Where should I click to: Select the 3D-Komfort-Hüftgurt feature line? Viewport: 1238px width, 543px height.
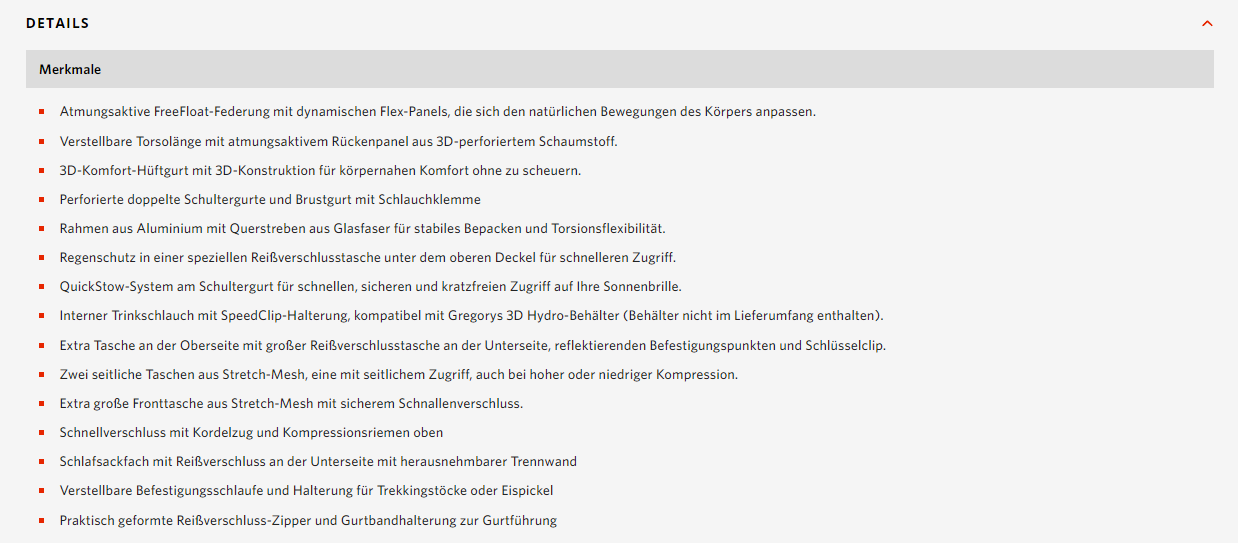320,170
